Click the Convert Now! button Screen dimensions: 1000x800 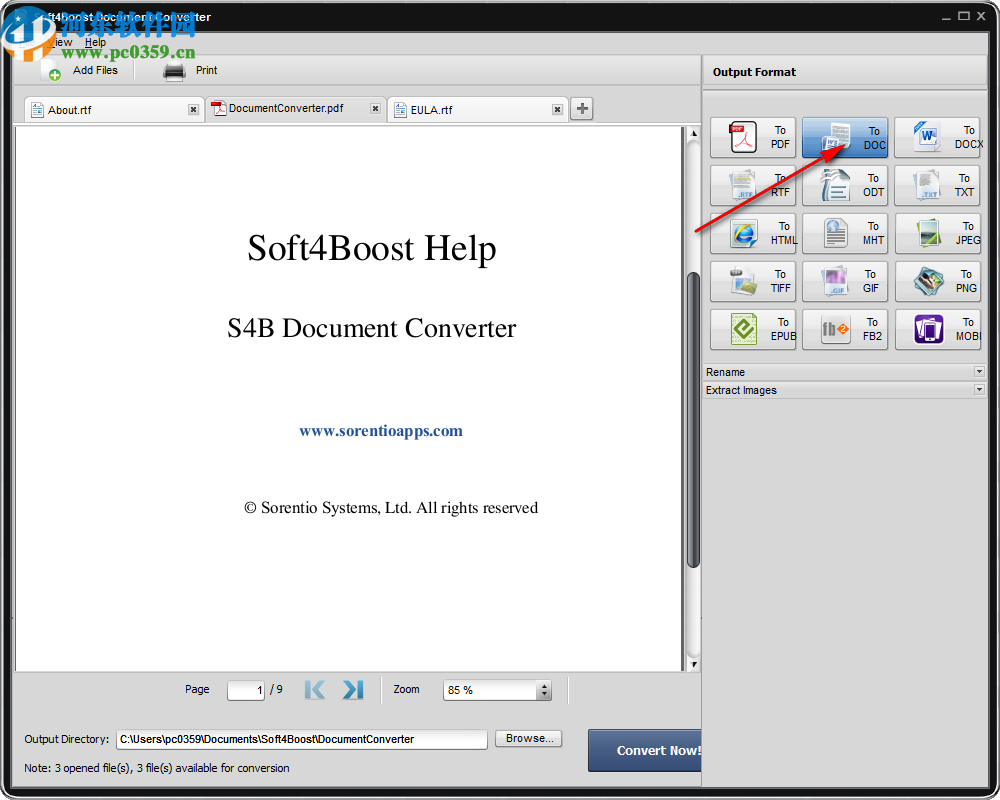coord(657,750)
